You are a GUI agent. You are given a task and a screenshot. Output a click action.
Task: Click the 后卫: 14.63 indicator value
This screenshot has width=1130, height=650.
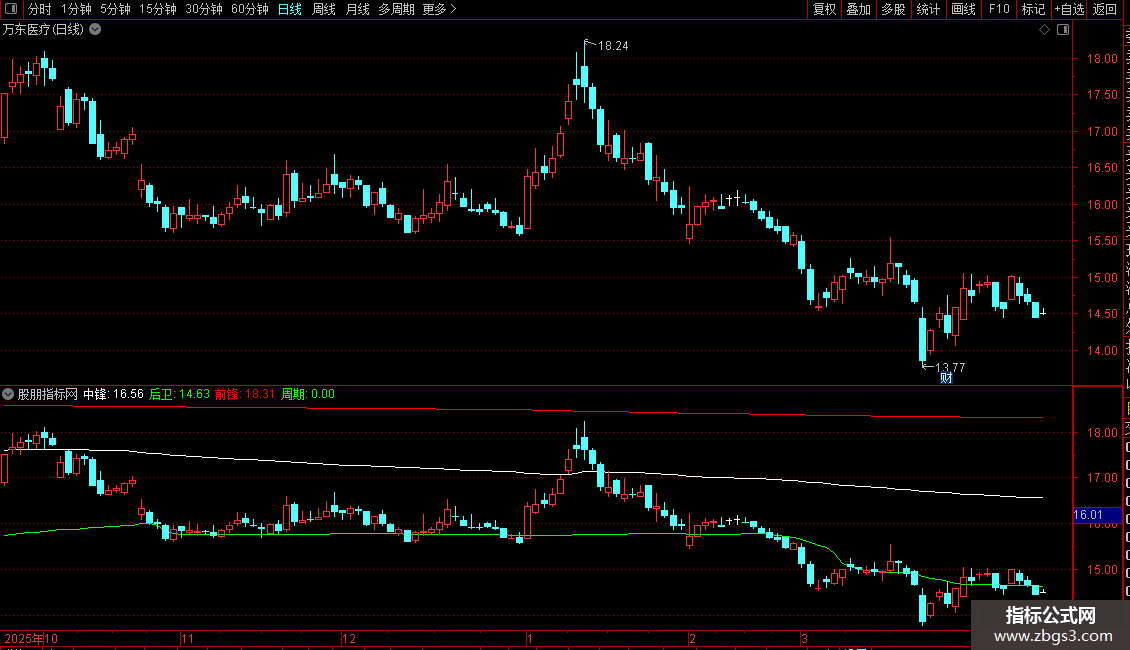(179, 394)
